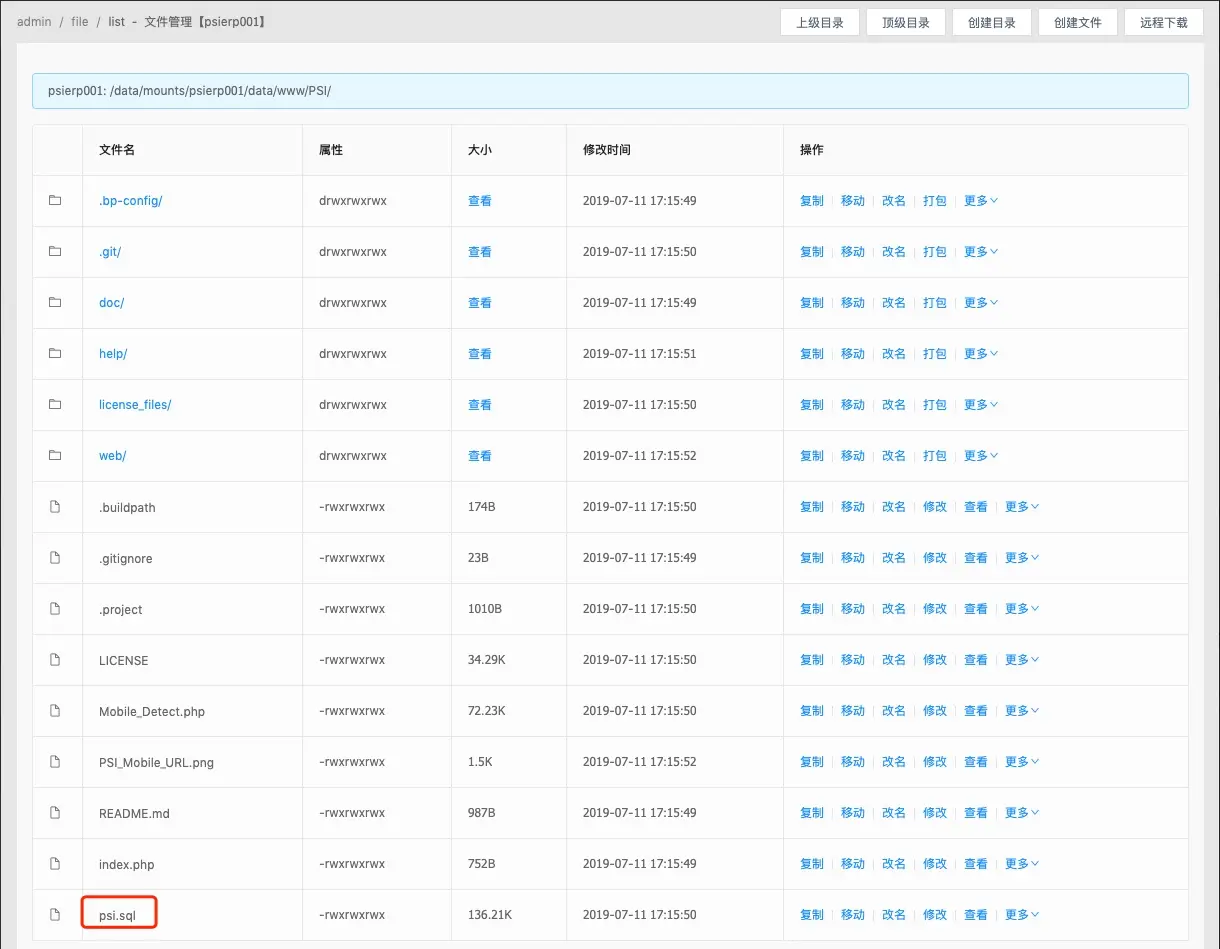Click the file icon beside psi.sql
1220x949 pixels.
click(x=55, y=915)
